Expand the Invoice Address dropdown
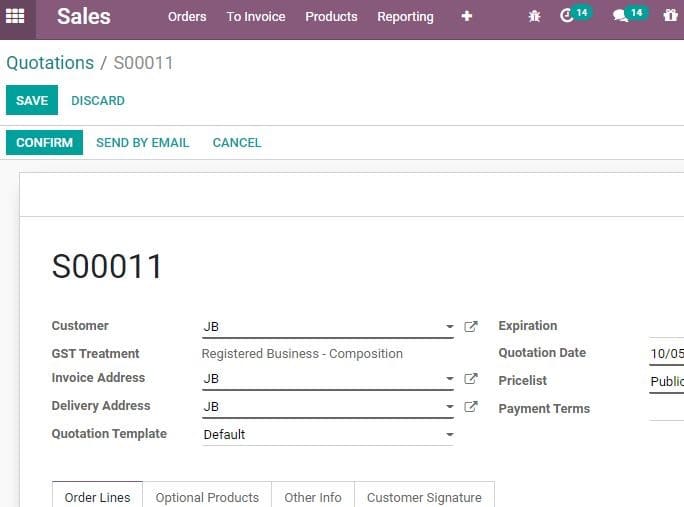The height and width of the screenshot is (507, 684). 449,380
